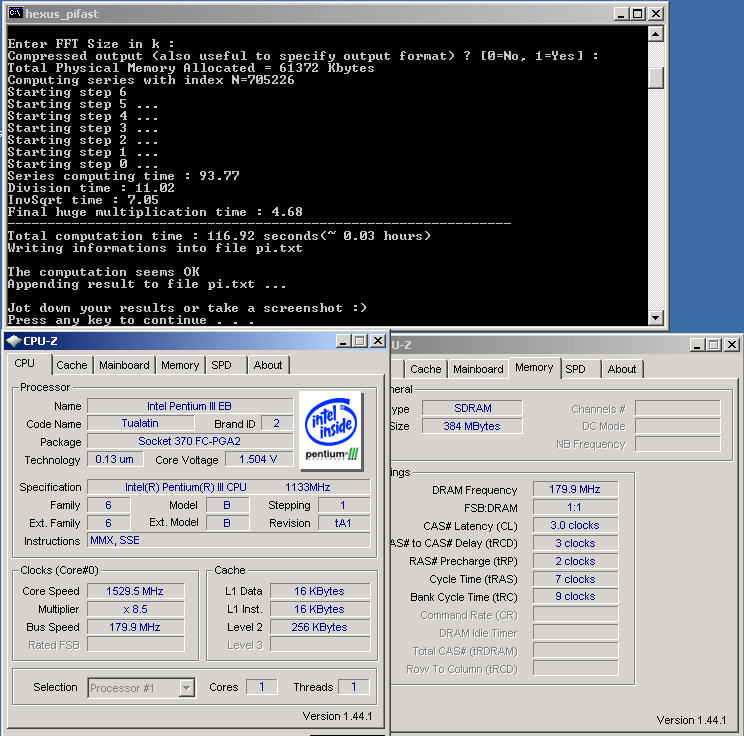Image resolution: width=744 pixels, height=736 pixels.
Task: Click the FSB:DRAM ratio value '1:1'
Action: pos(576,507)
